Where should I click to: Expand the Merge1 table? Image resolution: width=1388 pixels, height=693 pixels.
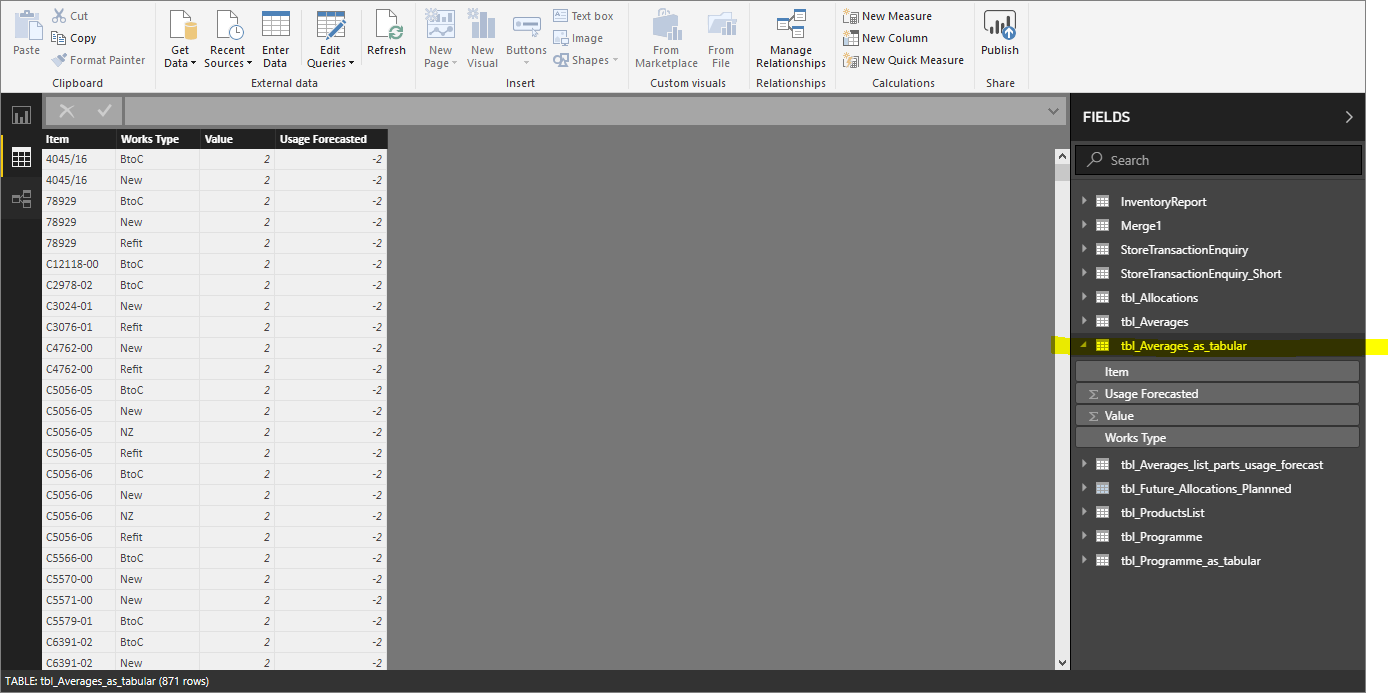click(x=1084, y=225)
